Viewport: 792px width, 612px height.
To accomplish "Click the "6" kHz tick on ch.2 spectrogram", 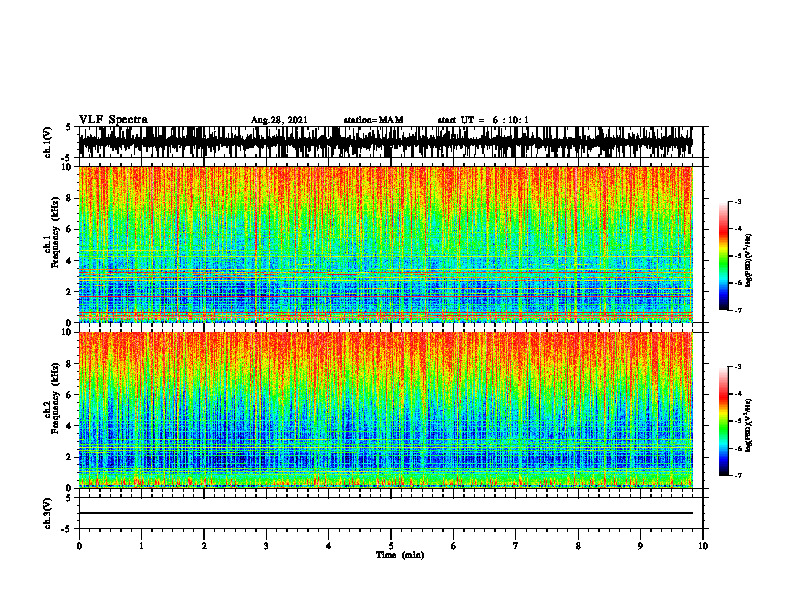I will [x=71, y=395].
